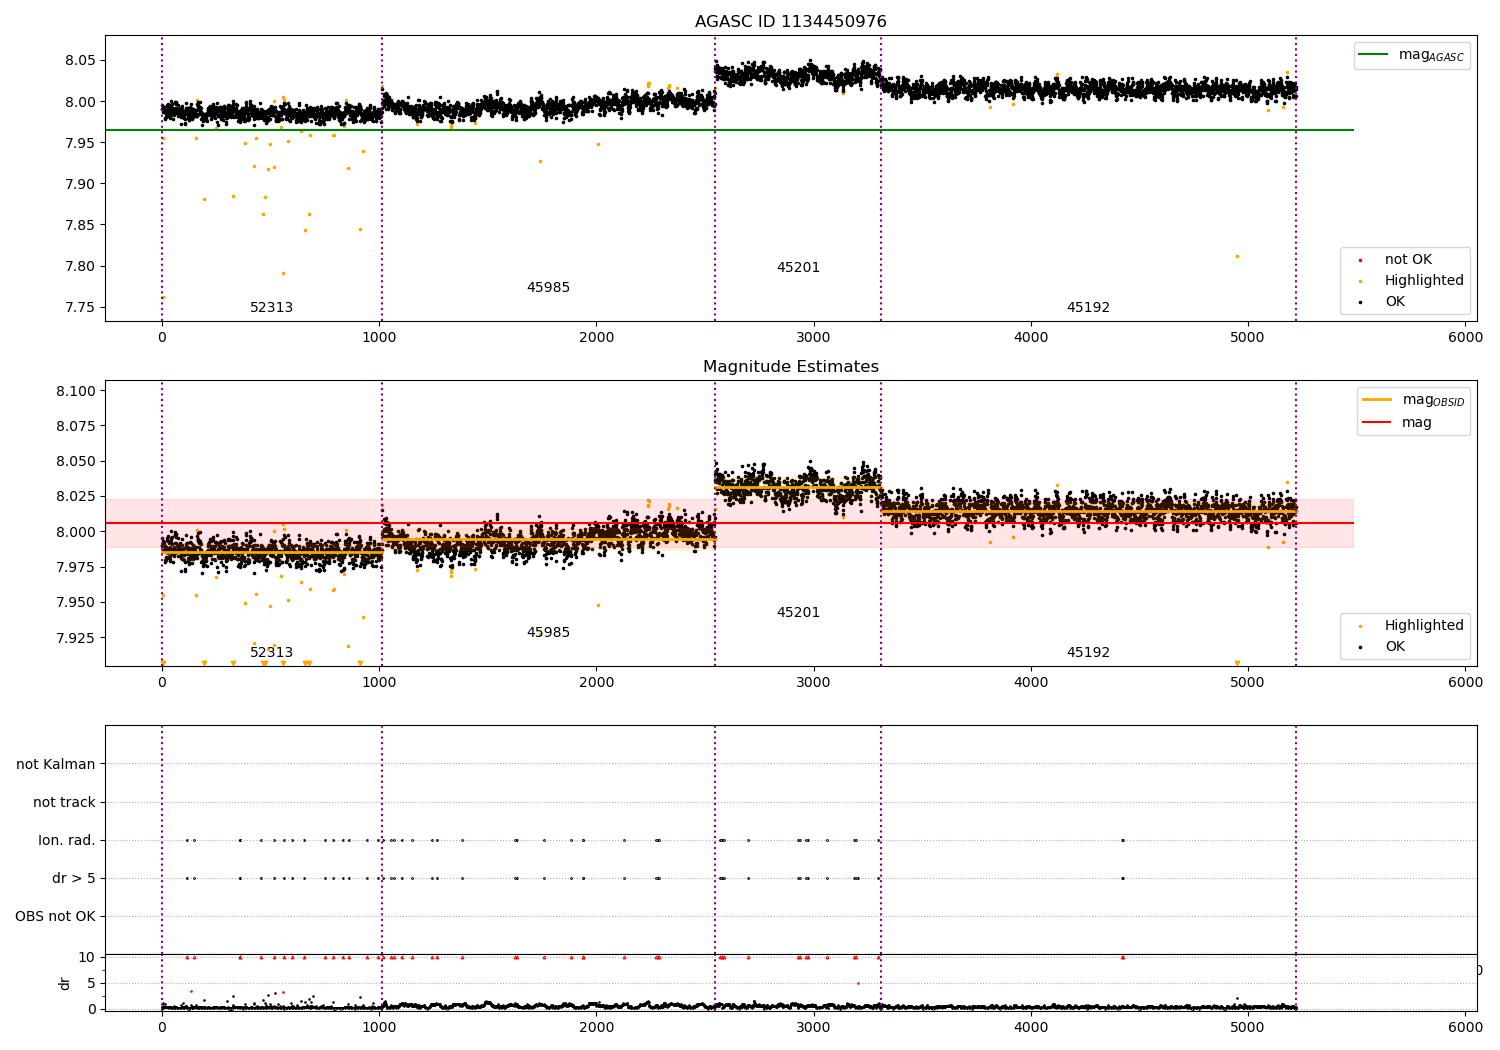This screenshot has width=1500, height=1050.
Task: Click the 7.80 y-axis tick label
Action: pos(82,267)
